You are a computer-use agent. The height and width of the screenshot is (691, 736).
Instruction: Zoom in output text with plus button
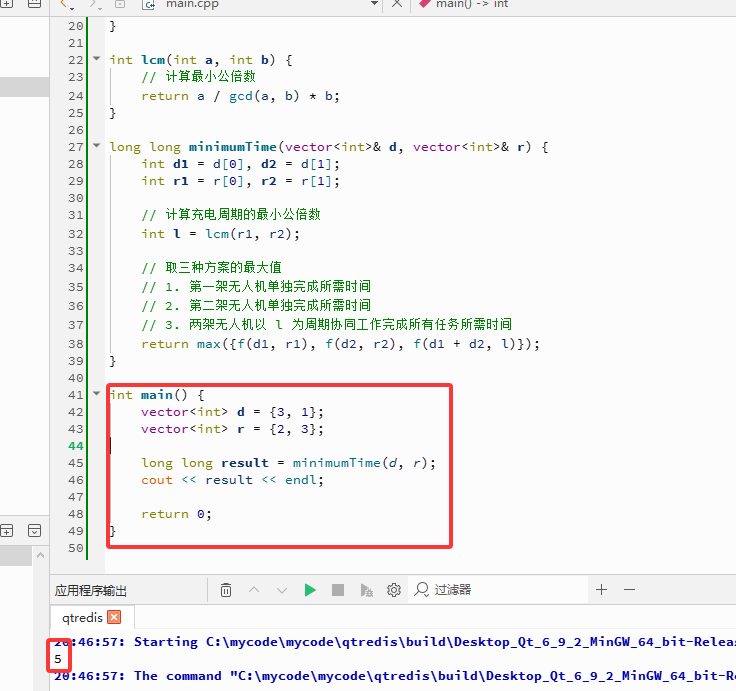pos(601,590)
